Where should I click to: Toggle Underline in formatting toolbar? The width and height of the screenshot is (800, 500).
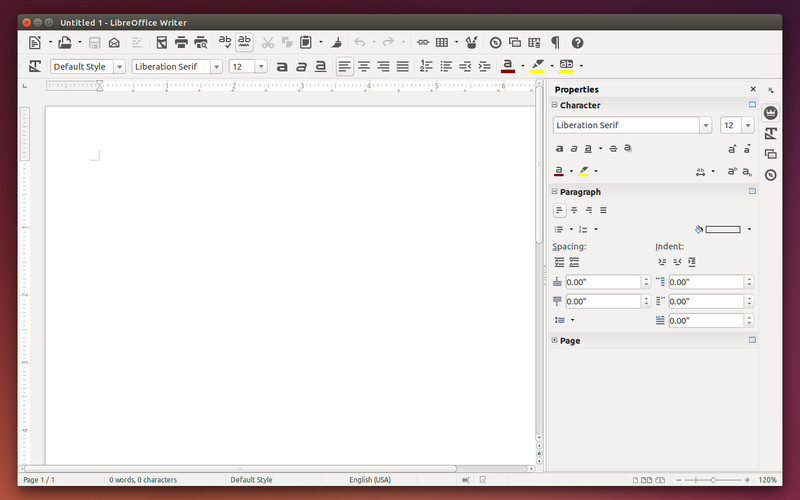320,66
